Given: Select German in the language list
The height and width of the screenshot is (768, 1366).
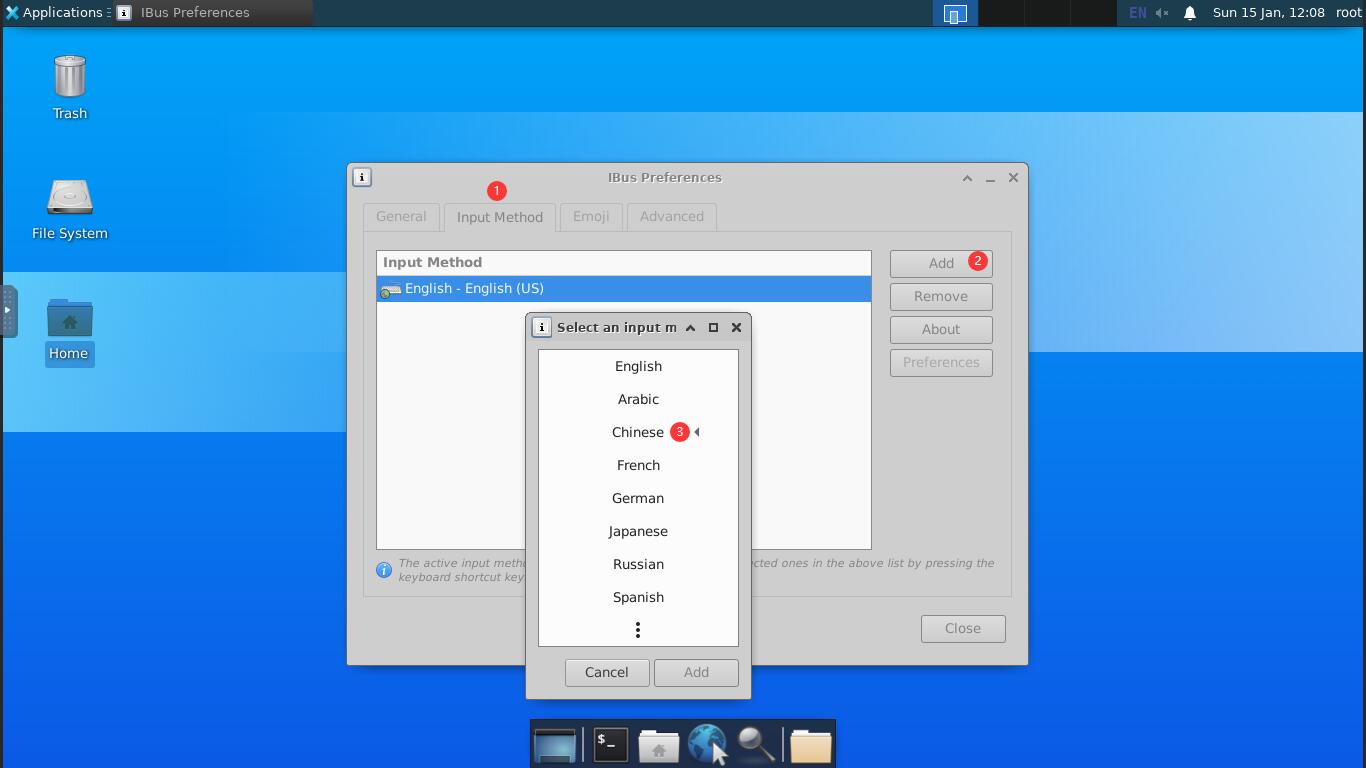Looking at the screenshot, I should tap(638, 498).
